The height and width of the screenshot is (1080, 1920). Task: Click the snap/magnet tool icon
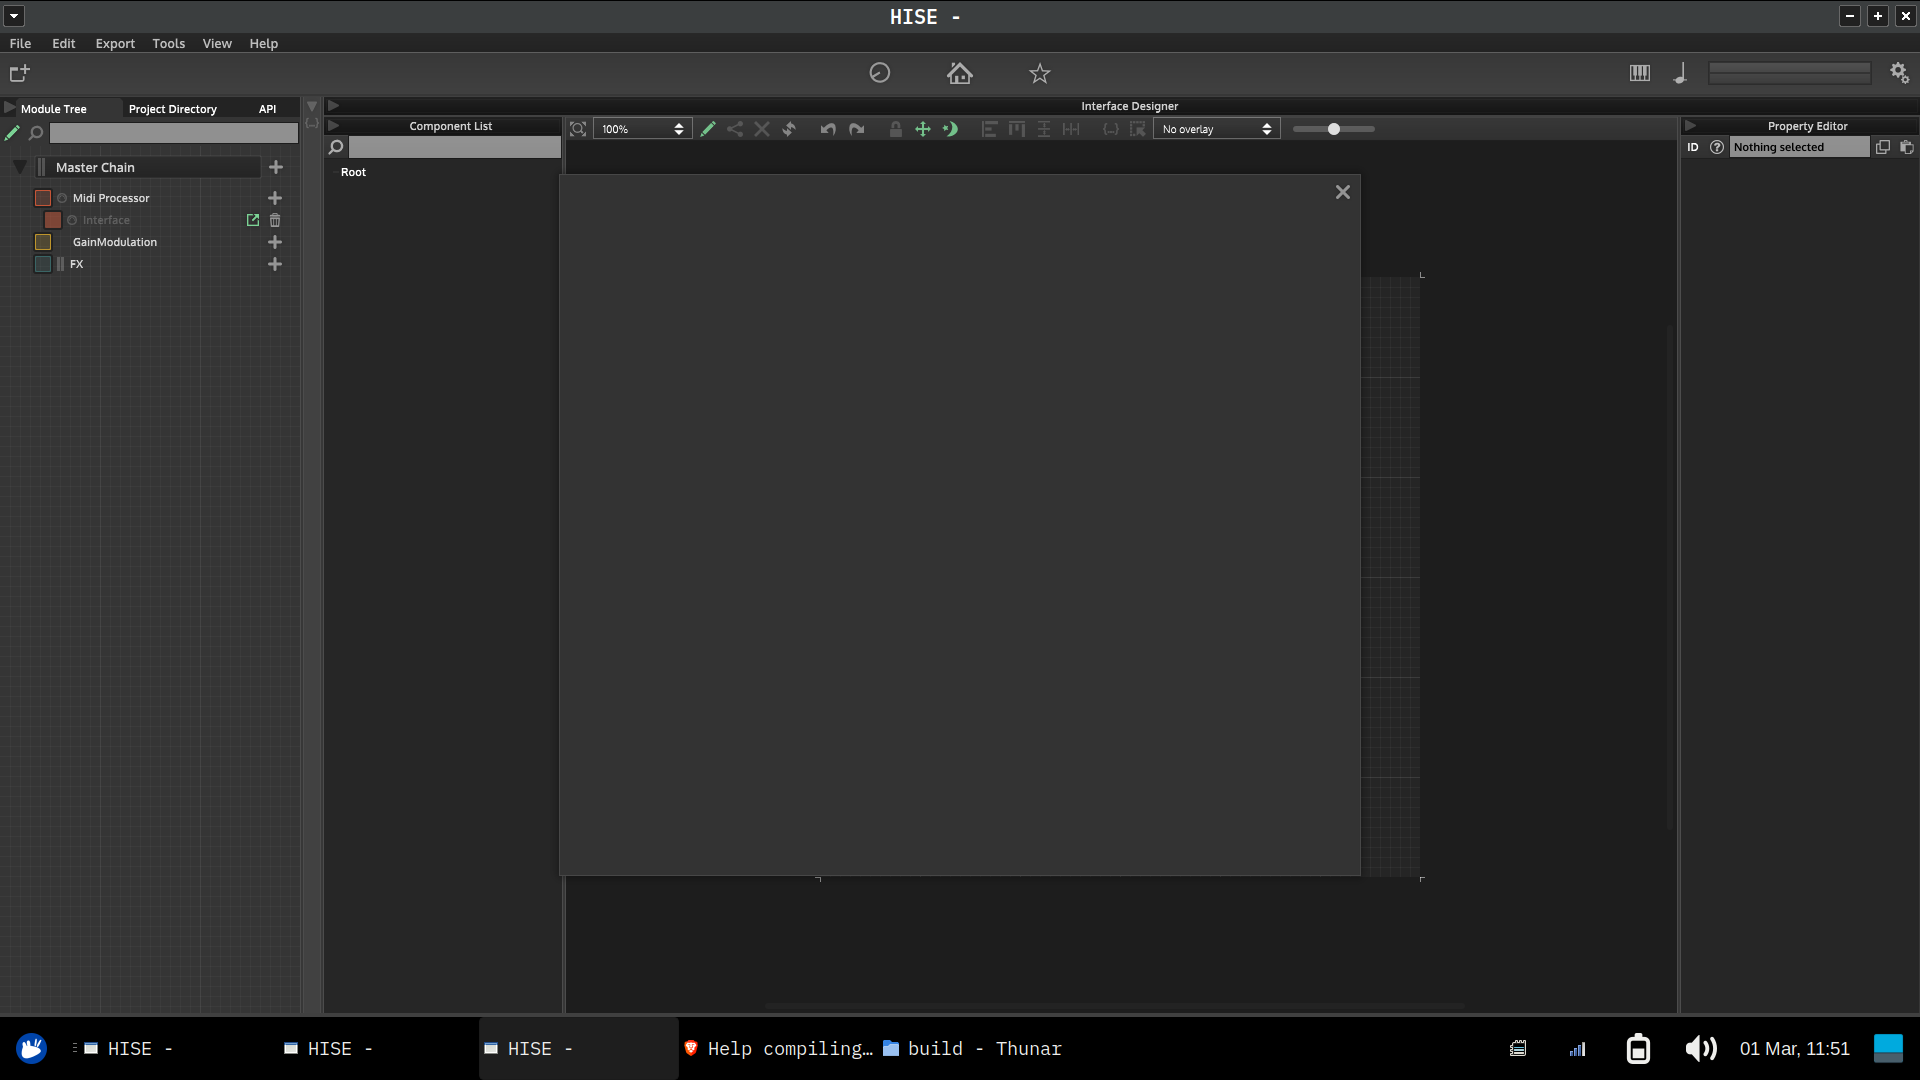(951, 128)
